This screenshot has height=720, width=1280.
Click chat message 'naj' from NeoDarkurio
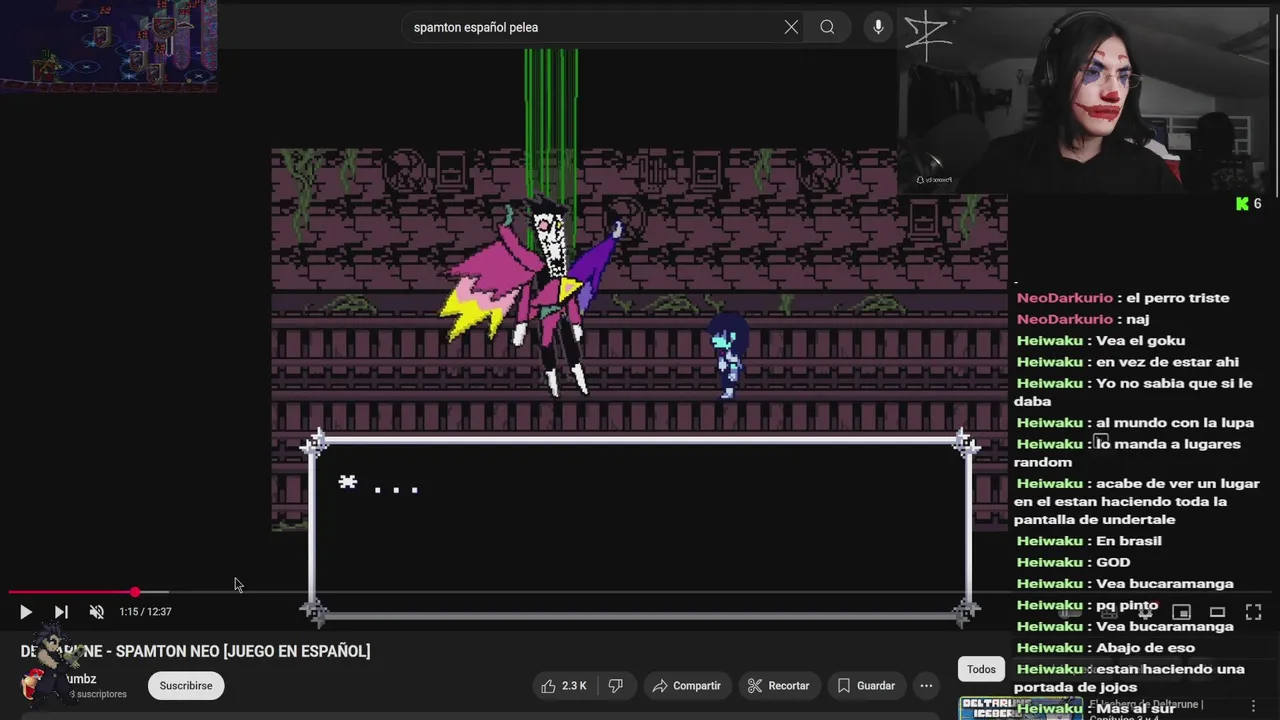(1137, 319)
